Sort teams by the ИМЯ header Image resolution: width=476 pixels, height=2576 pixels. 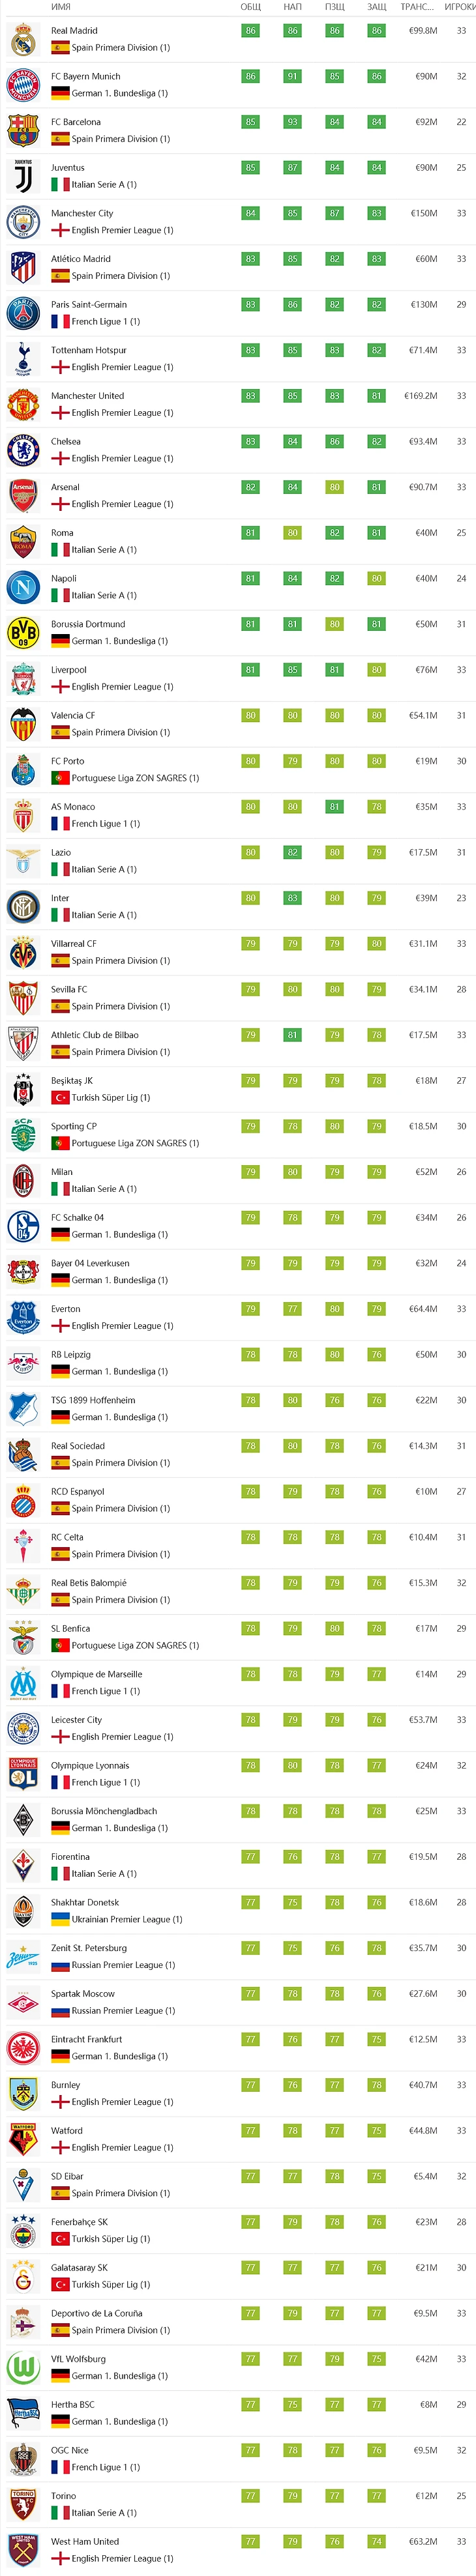[x=60, y=7]
